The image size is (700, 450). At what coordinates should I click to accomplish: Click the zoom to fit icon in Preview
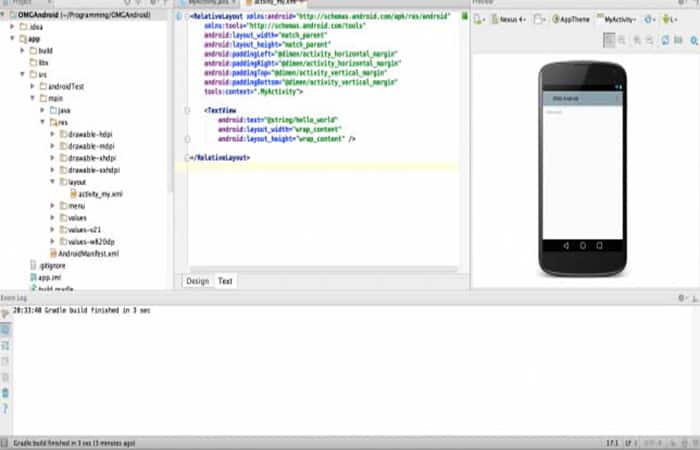pos(622,41)
